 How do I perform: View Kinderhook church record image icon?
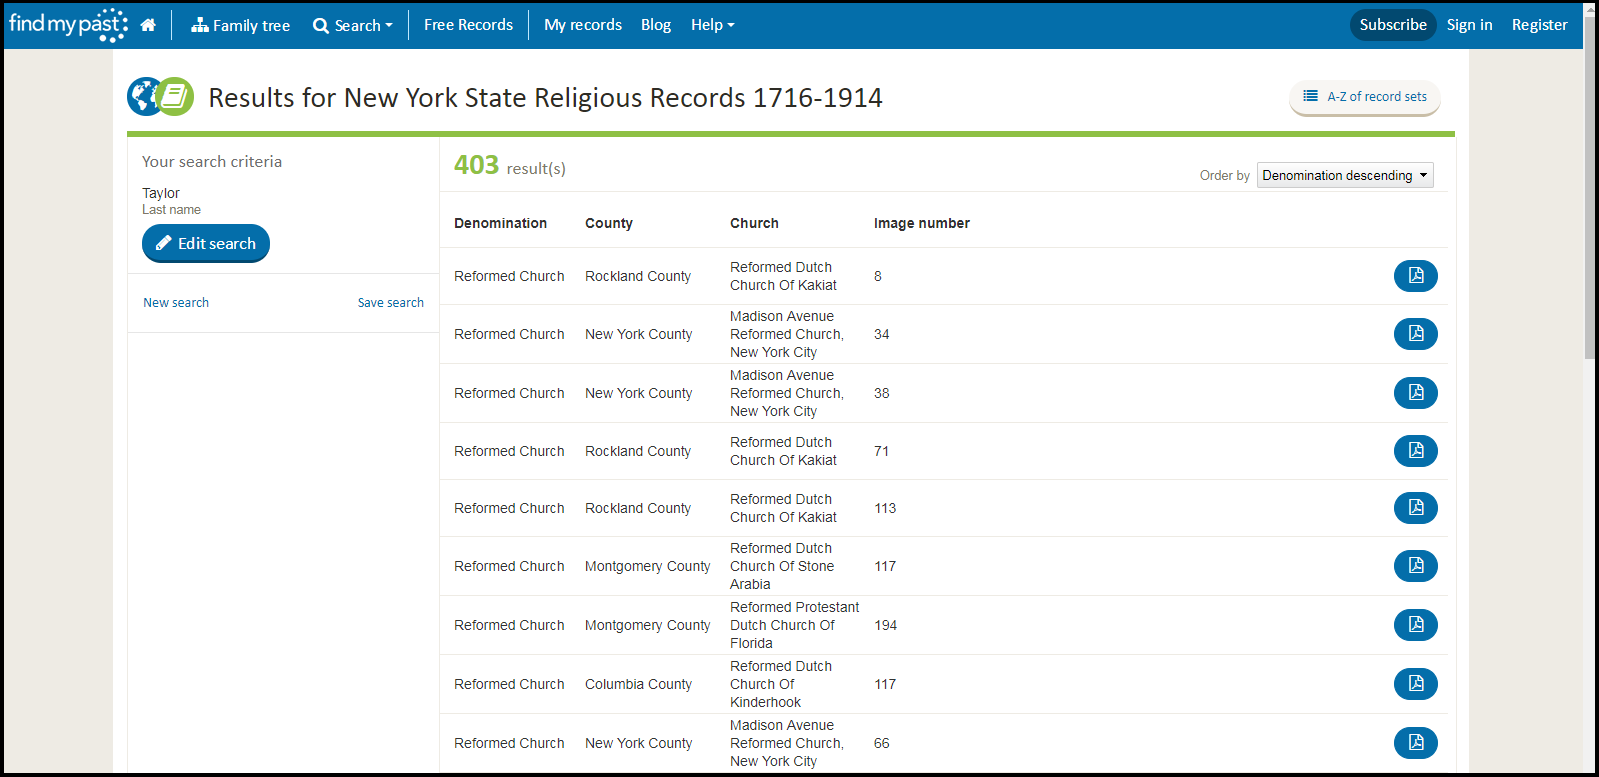[x=1415, y=684]
